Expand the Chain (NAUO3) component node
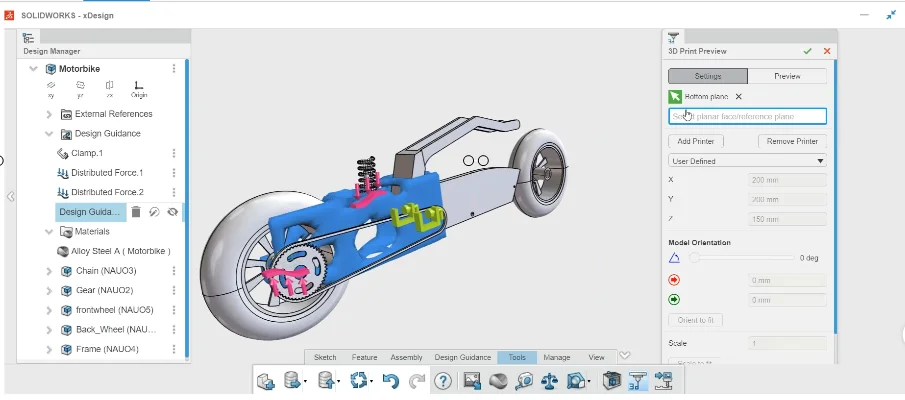 (49, 271)
